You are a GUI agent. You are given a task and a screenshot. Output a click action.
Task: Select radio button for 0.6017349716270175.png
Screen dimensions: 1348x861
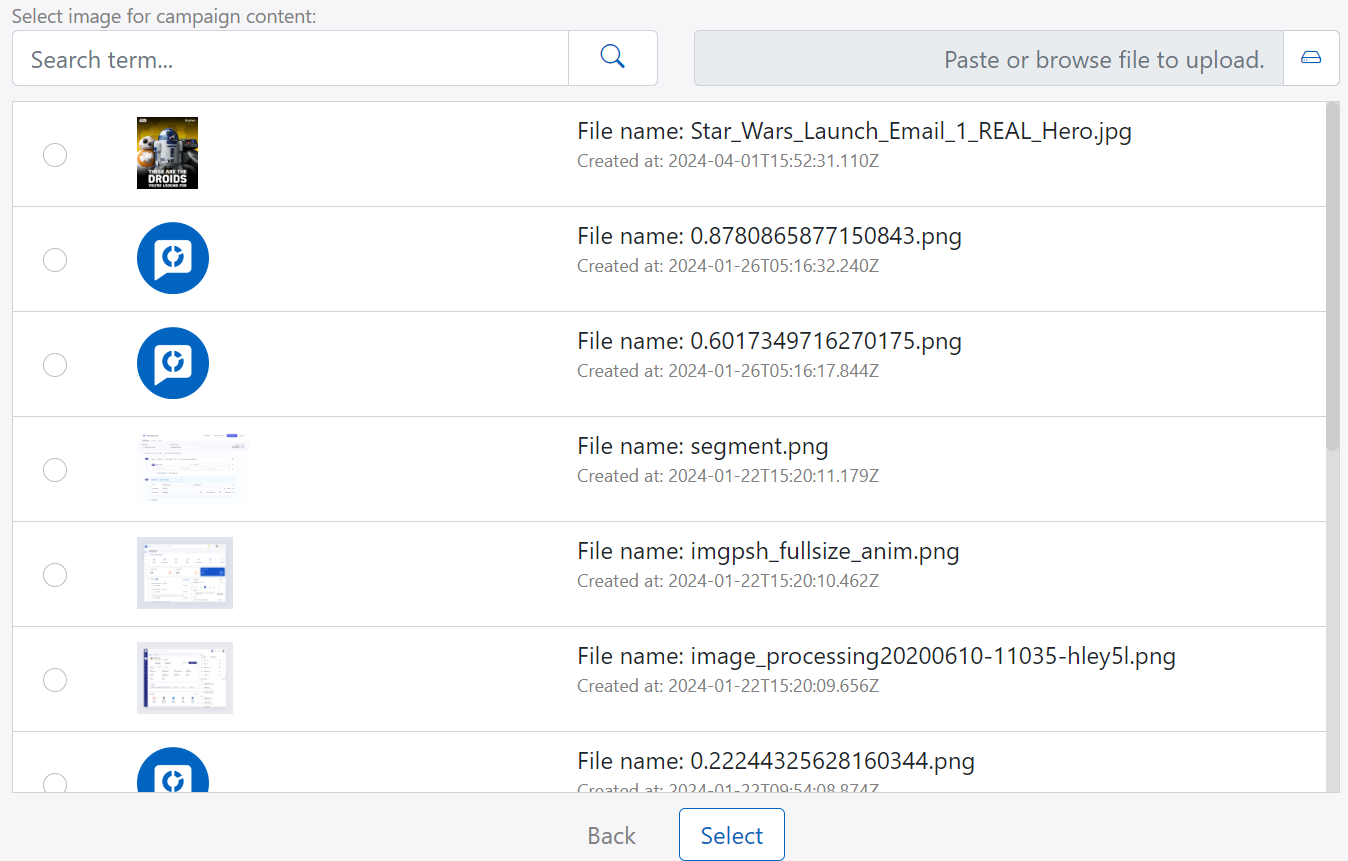click(55, 365)
